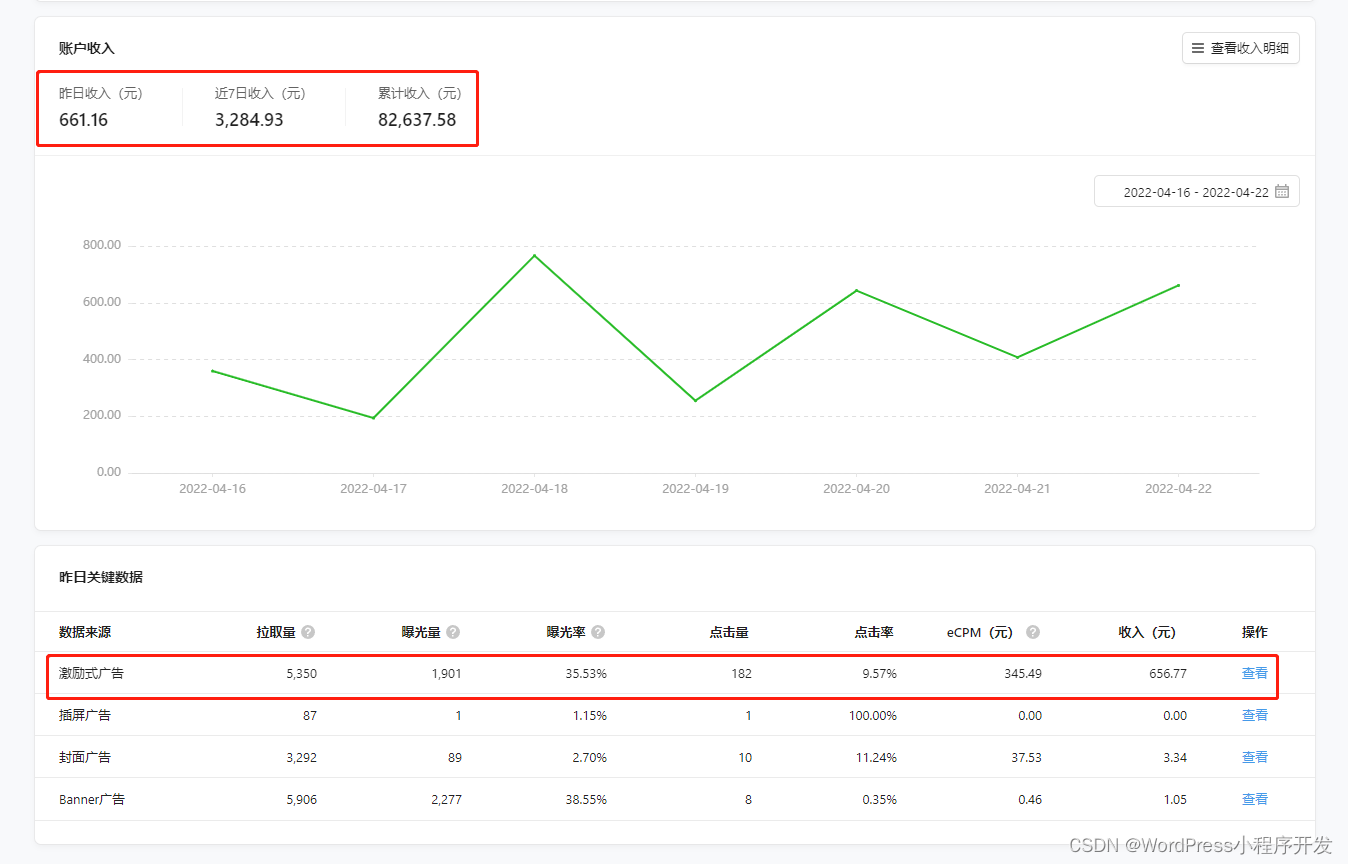Click help icon next to 曝光率
The height and width of the screenshot is (864, 1348).
pos(598,632)
